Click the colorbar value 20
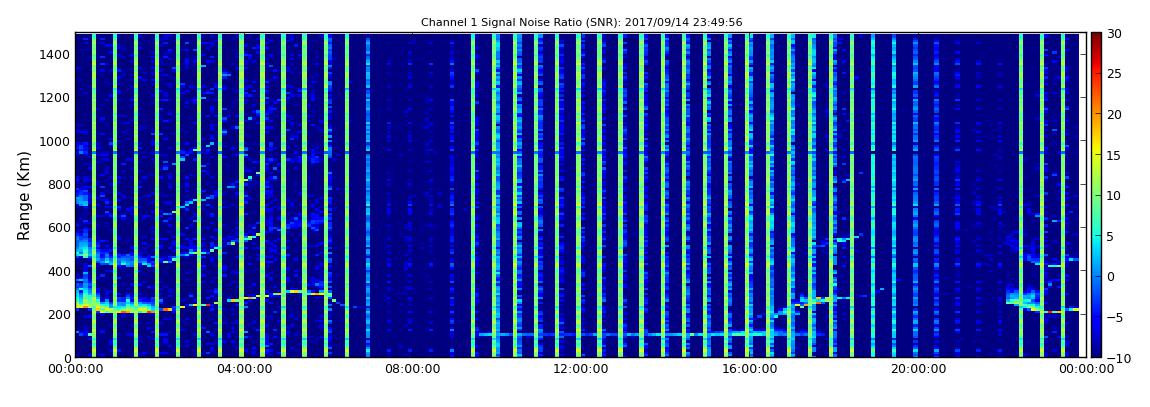The width and height of the screenshot is (1150, 407). point(1114,114)
